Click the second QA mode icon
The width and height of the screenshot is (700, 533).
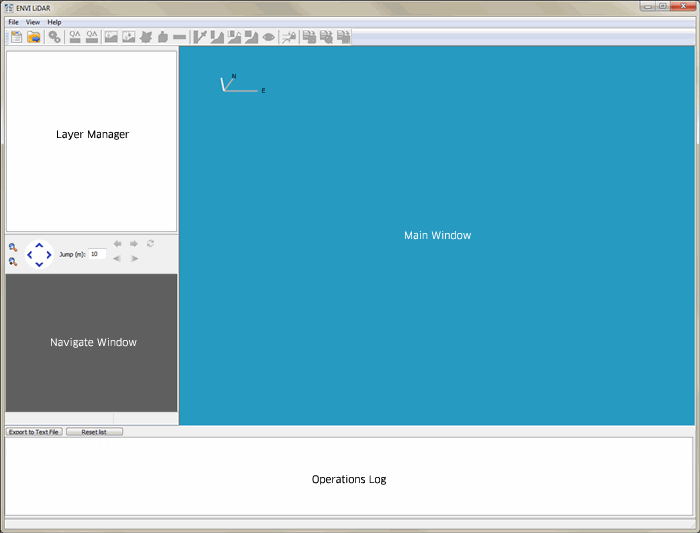click(92, 37)
